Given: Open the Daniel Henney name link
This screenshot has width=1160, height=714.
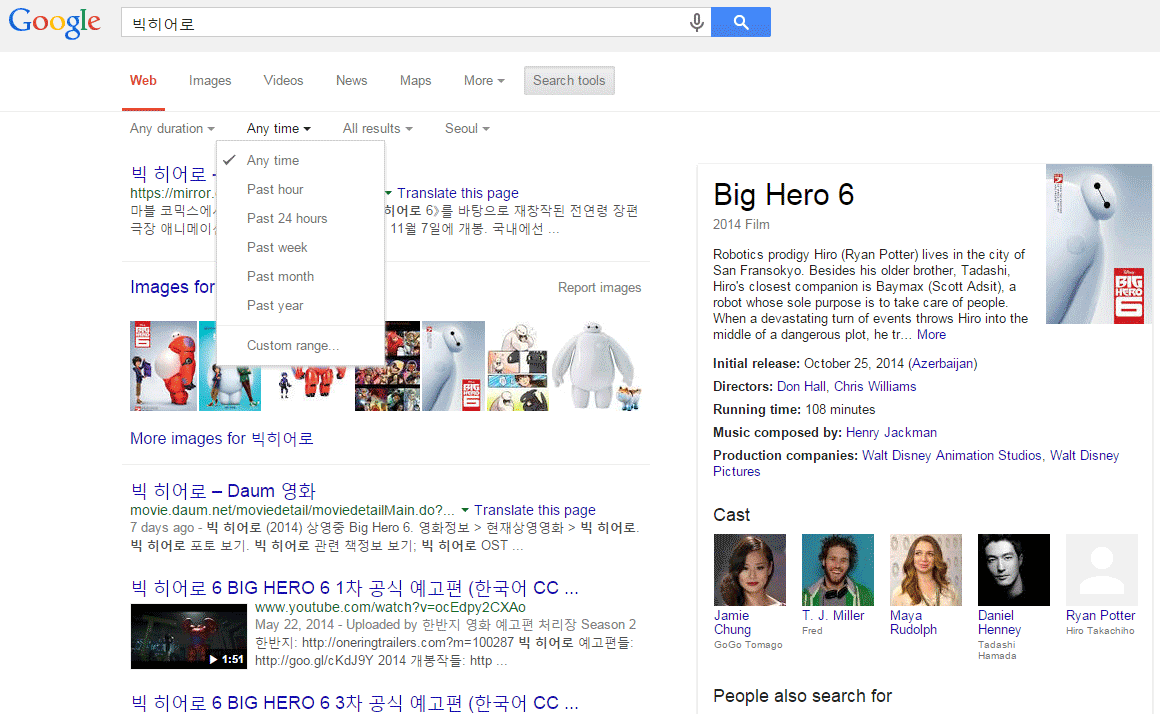Looking at the screenshot, I should 999,622.
